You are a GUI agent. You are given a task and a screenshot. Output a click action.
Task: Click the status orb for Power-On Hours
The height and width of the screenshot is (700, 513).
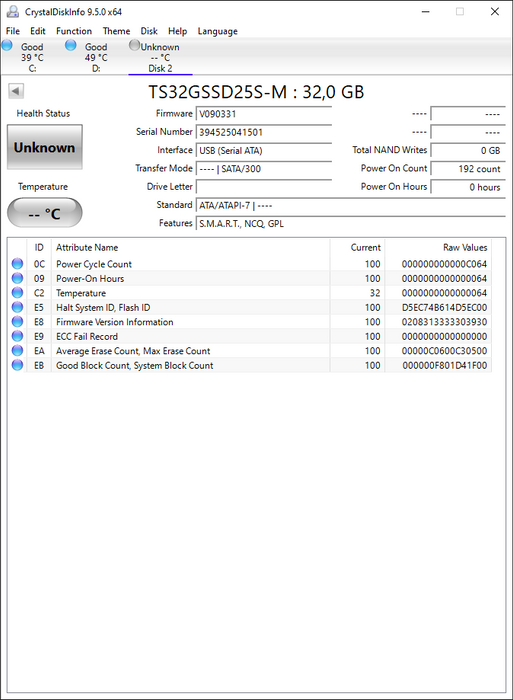(x=17, y=278)
